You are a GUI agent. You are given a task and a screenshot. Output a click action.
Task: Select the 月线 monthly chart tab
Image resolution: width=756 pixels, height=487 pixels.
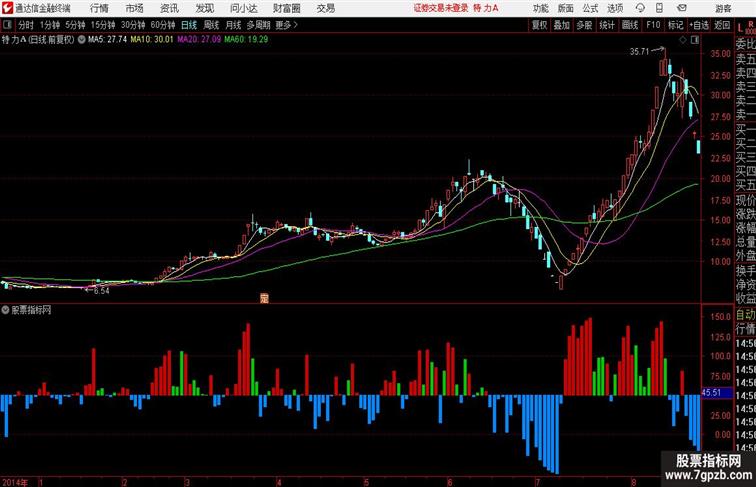233,25
